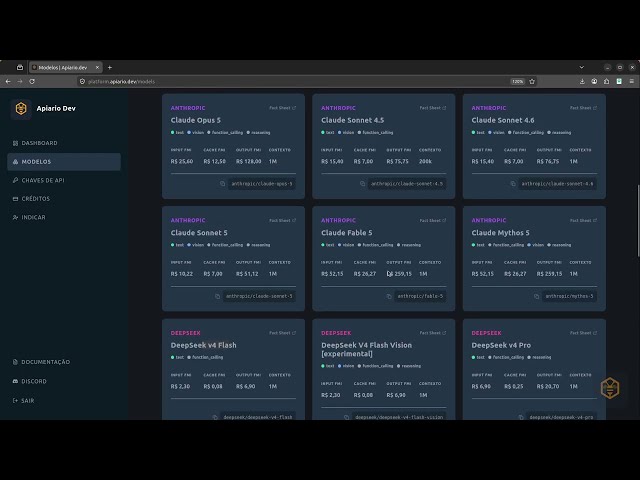Open Fact Sheet for Claude Mythos 5

click(583, 220)
